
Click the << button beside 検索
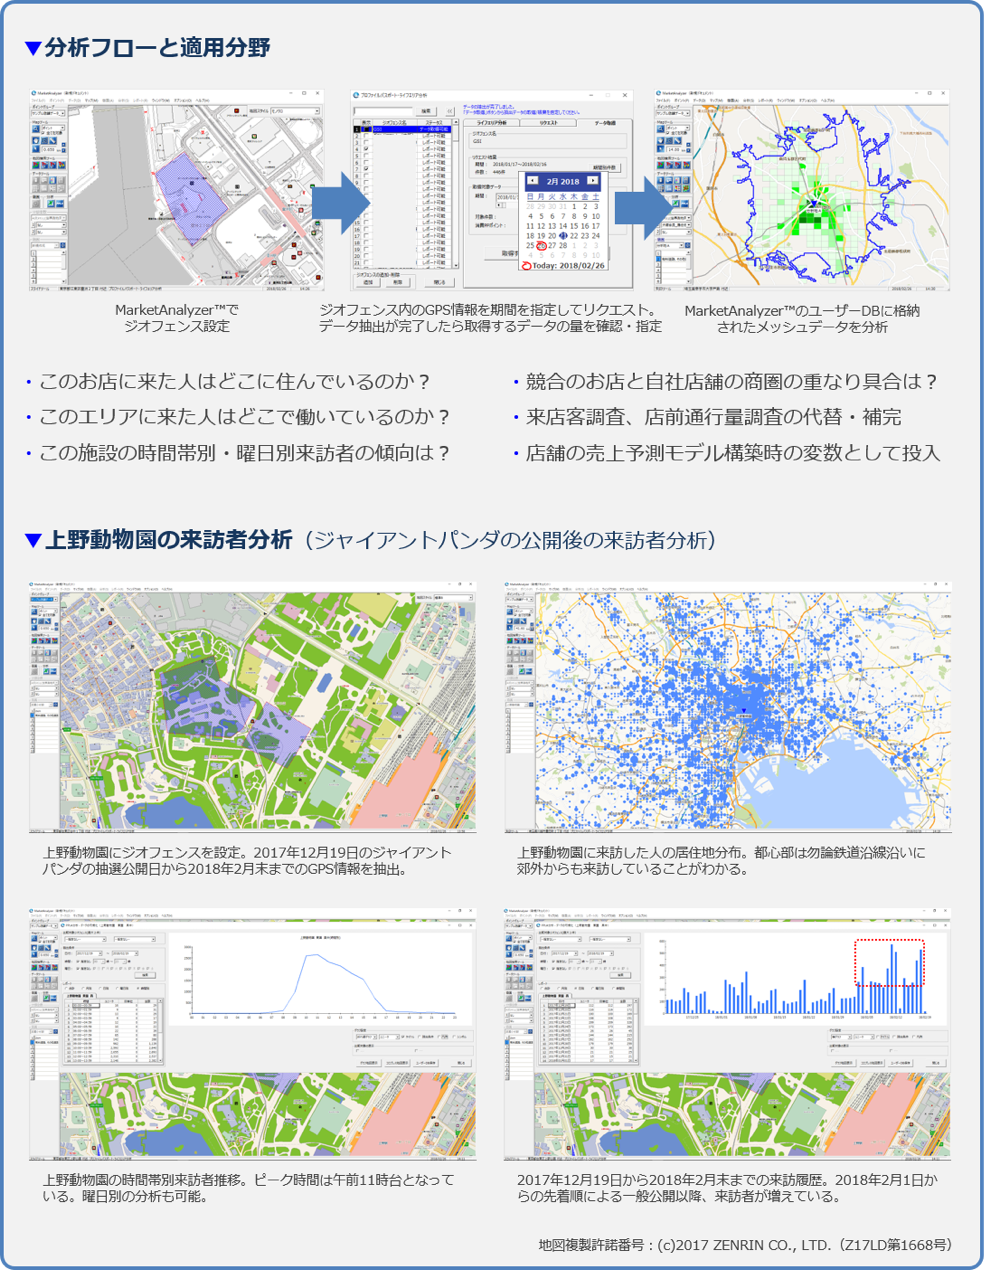[449, 112]
